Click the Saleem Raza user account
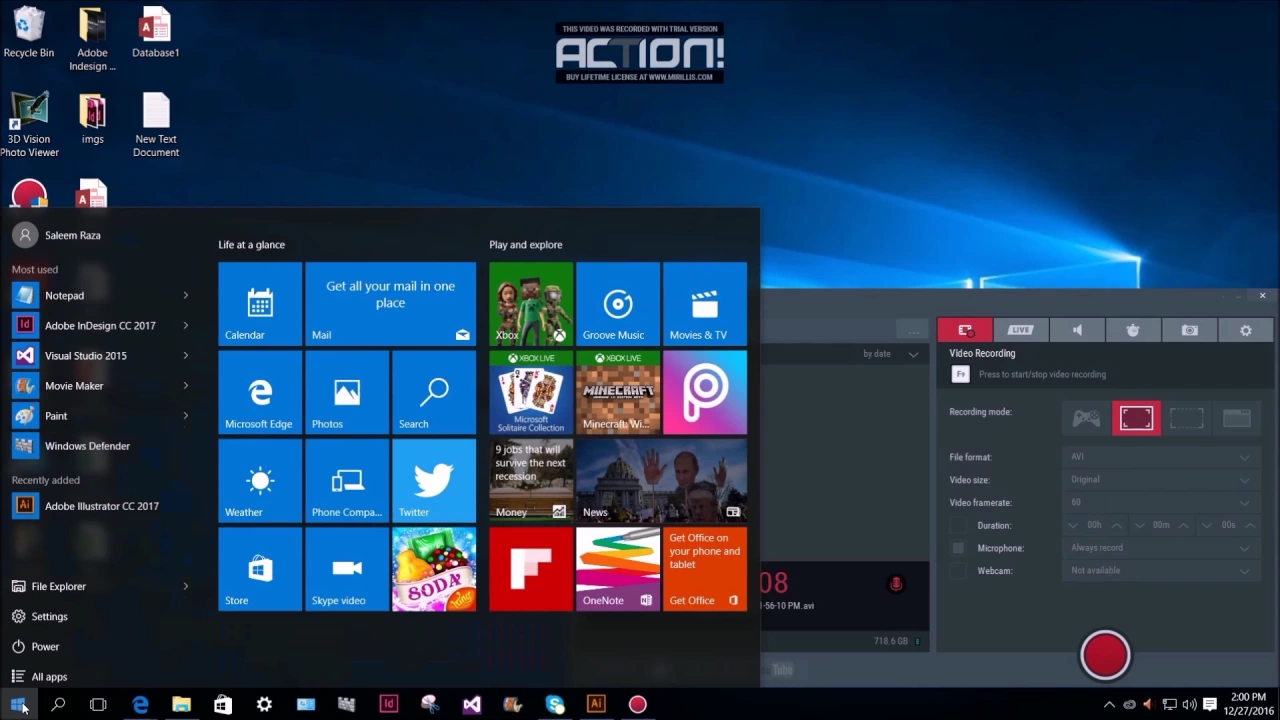The height and width of the screenshot is (720, 1280). coord(57,235)
